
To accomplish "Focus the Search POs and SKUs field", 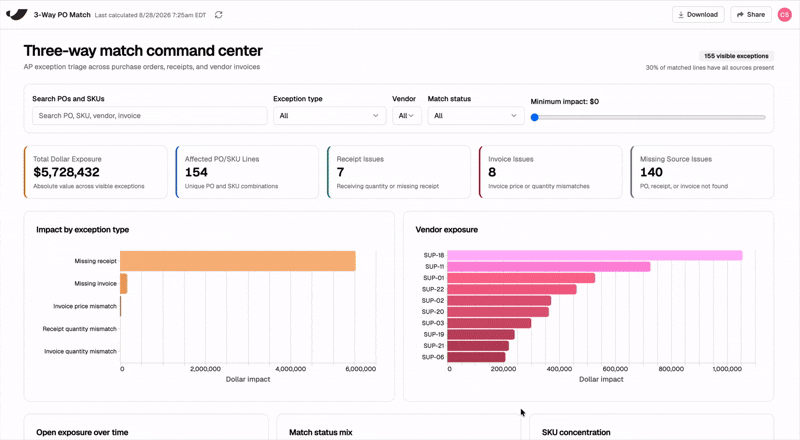I will 149,116.
